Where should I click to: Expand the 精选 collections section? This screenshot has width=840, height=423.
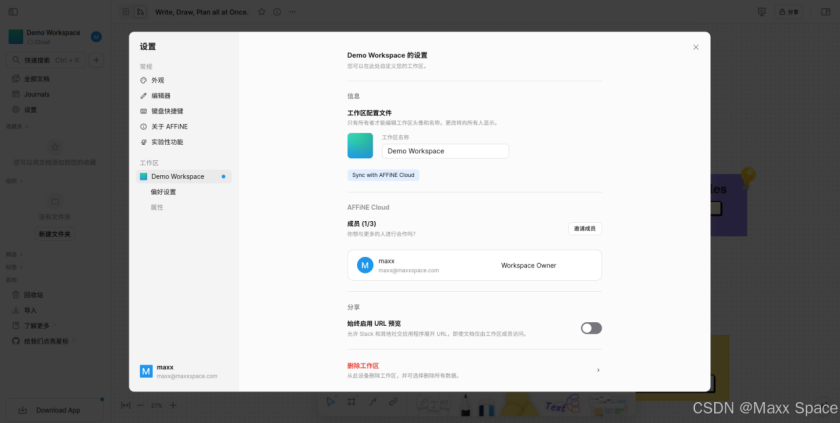pos(14,254)
